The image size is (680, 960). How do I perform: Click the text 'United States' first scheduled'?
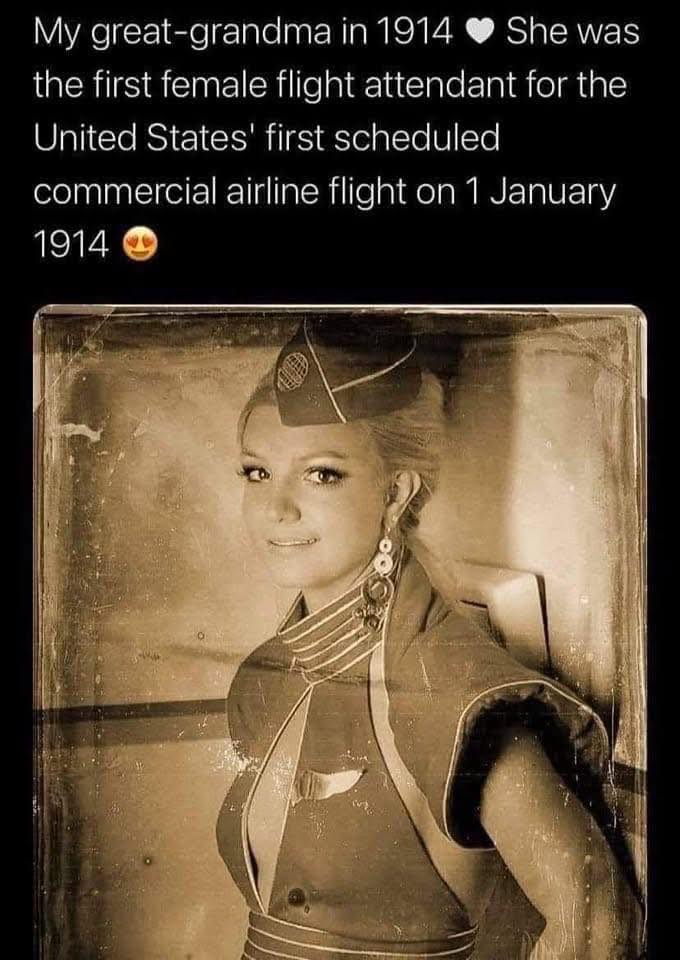click(x=267, y=138)
